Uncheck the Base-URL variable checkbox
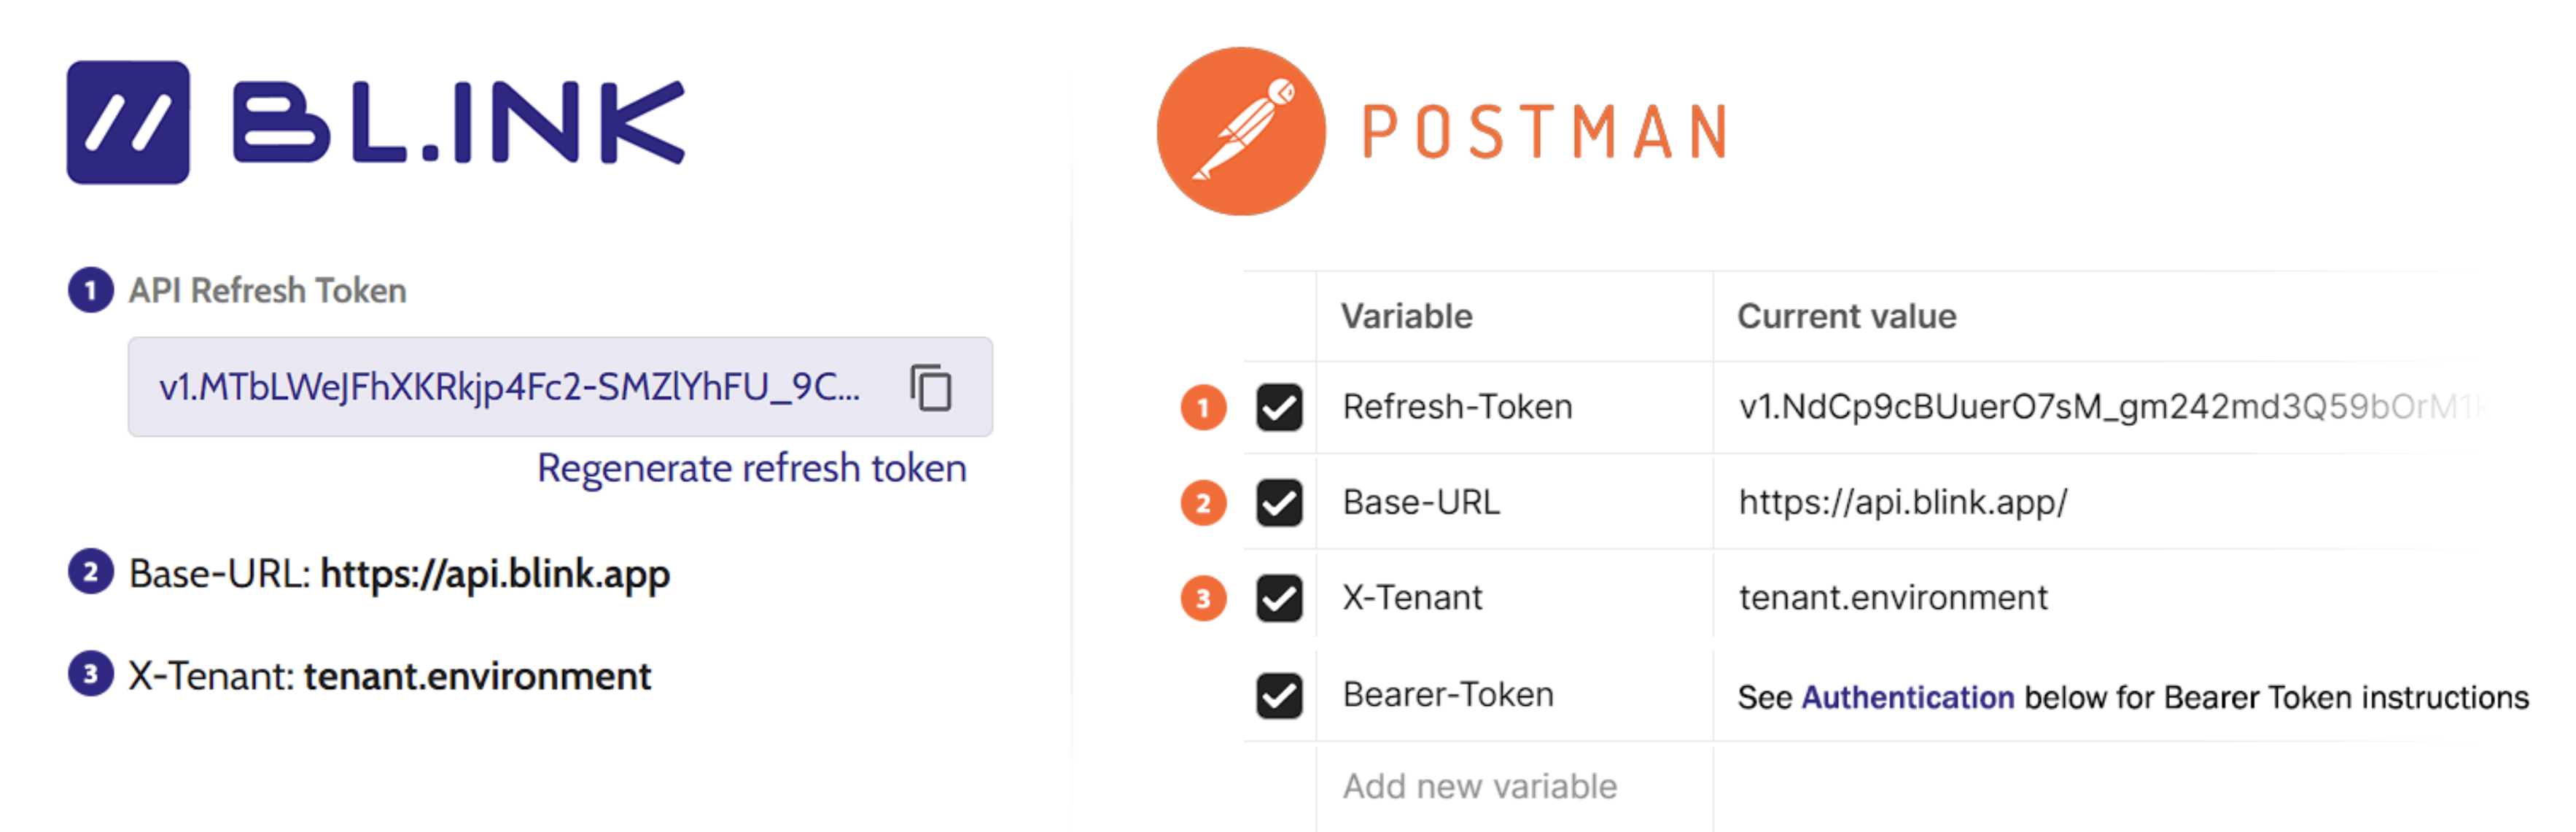 (x=1279, y=502)
